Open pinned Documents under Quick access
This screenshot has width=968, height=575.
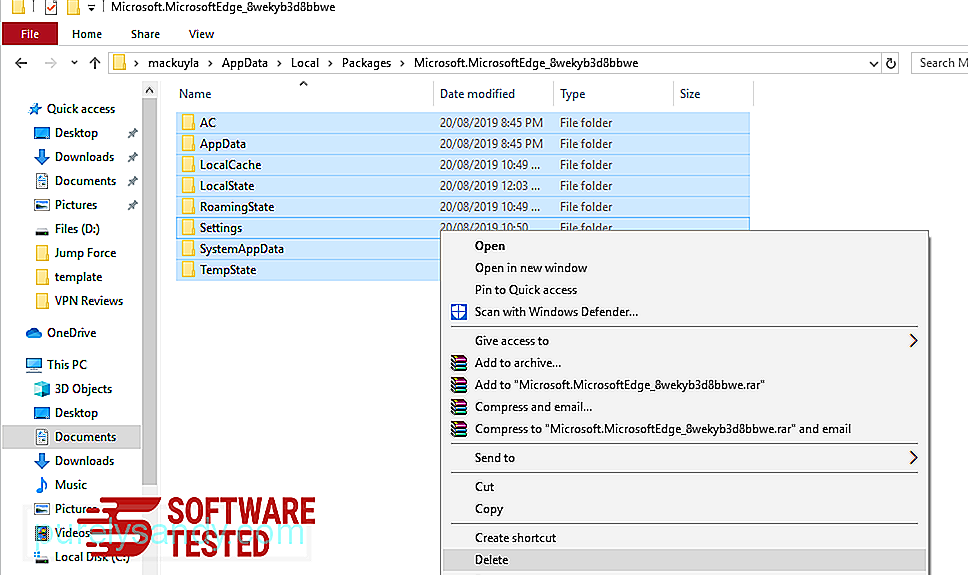point(85,181)
